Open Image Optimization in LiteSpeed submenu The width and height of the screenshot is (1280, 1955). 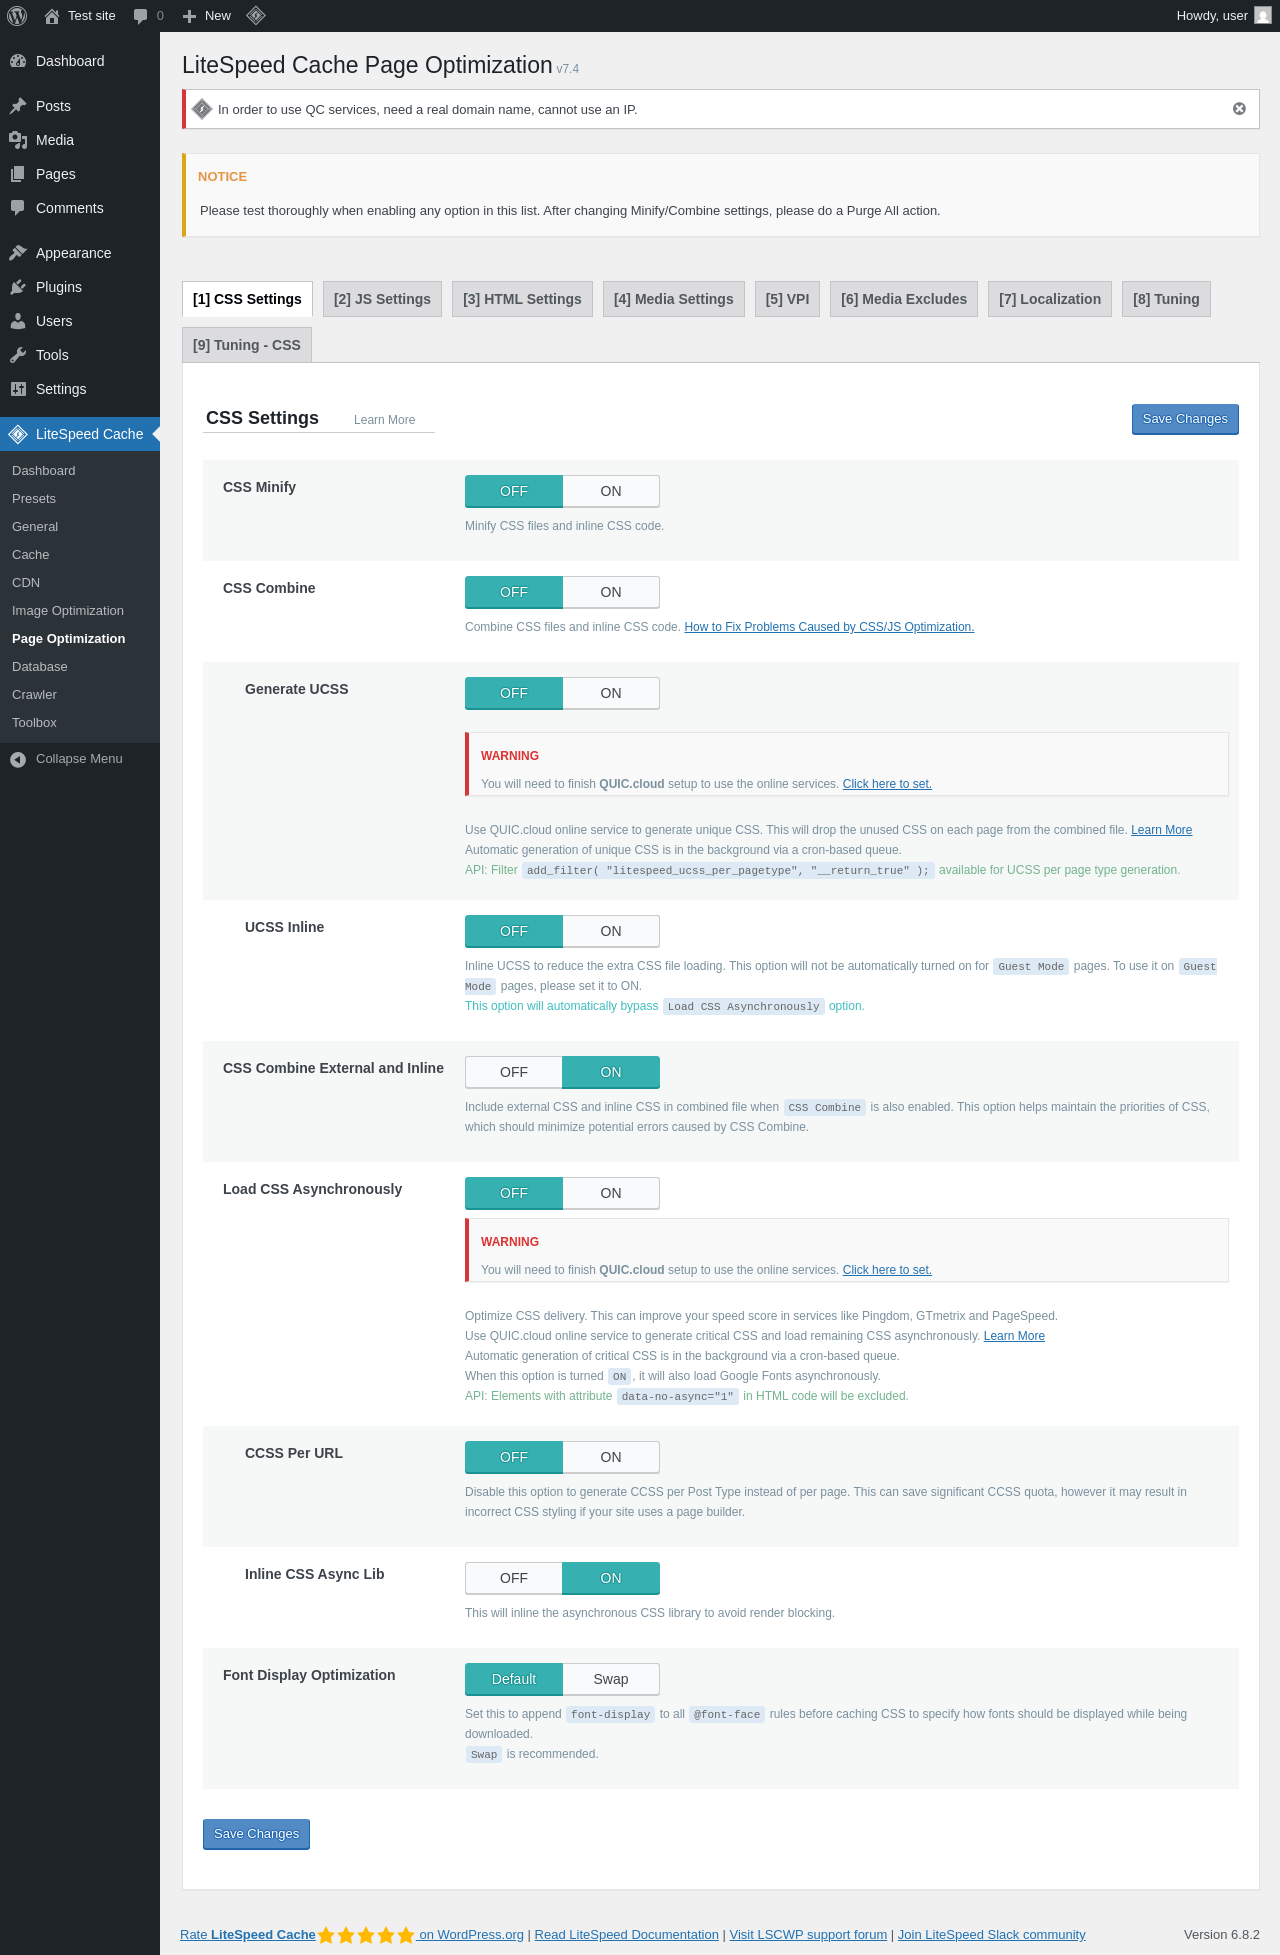pyautogui.click(x=68, y=611)
